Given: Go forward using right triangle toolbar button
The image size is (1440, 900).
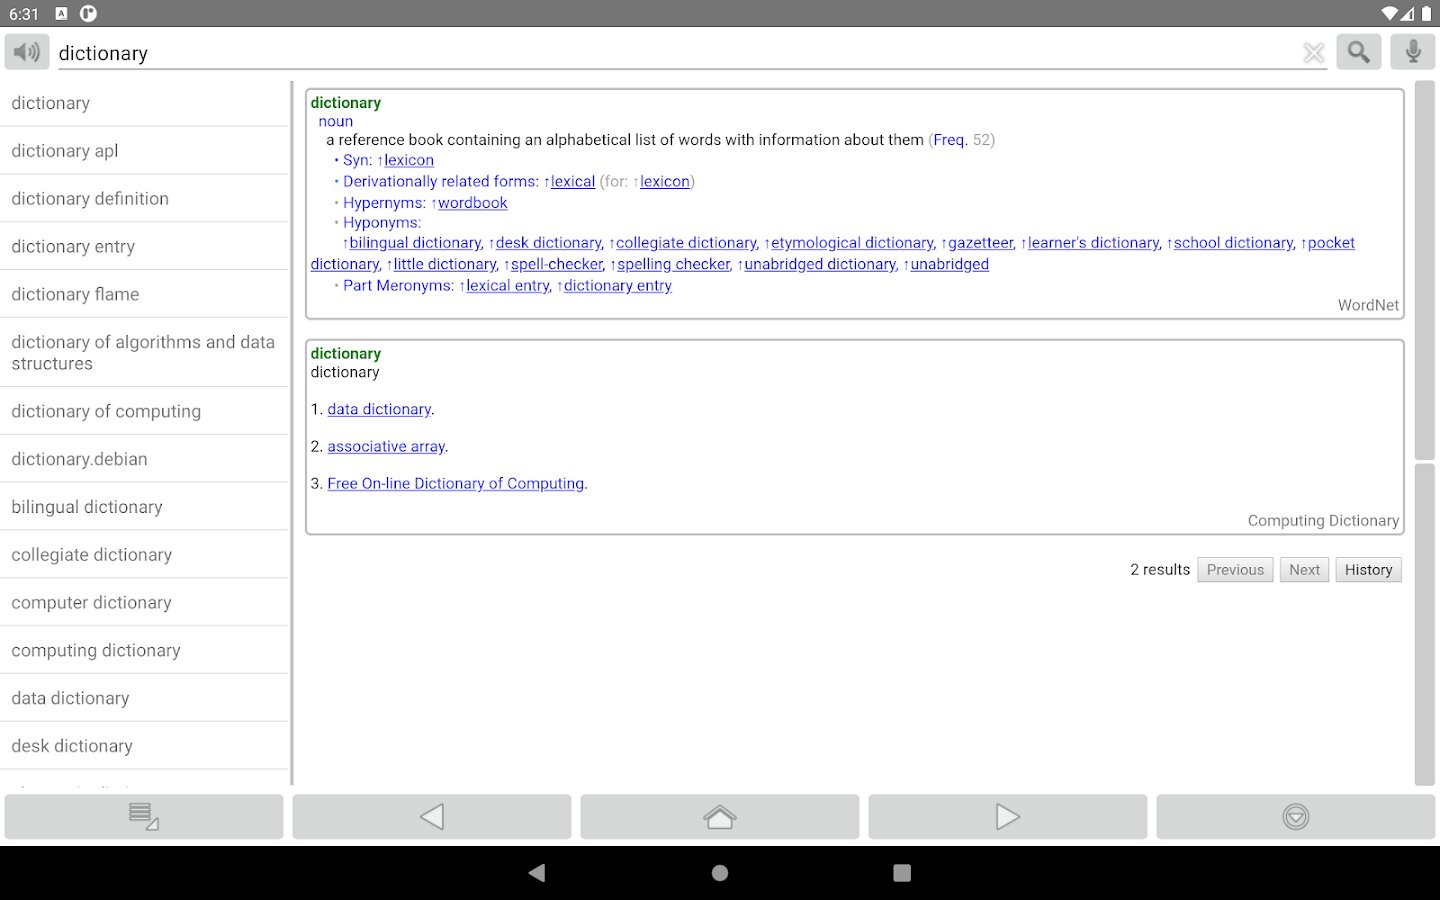Looking at the screenshot, I should 1007,817.
